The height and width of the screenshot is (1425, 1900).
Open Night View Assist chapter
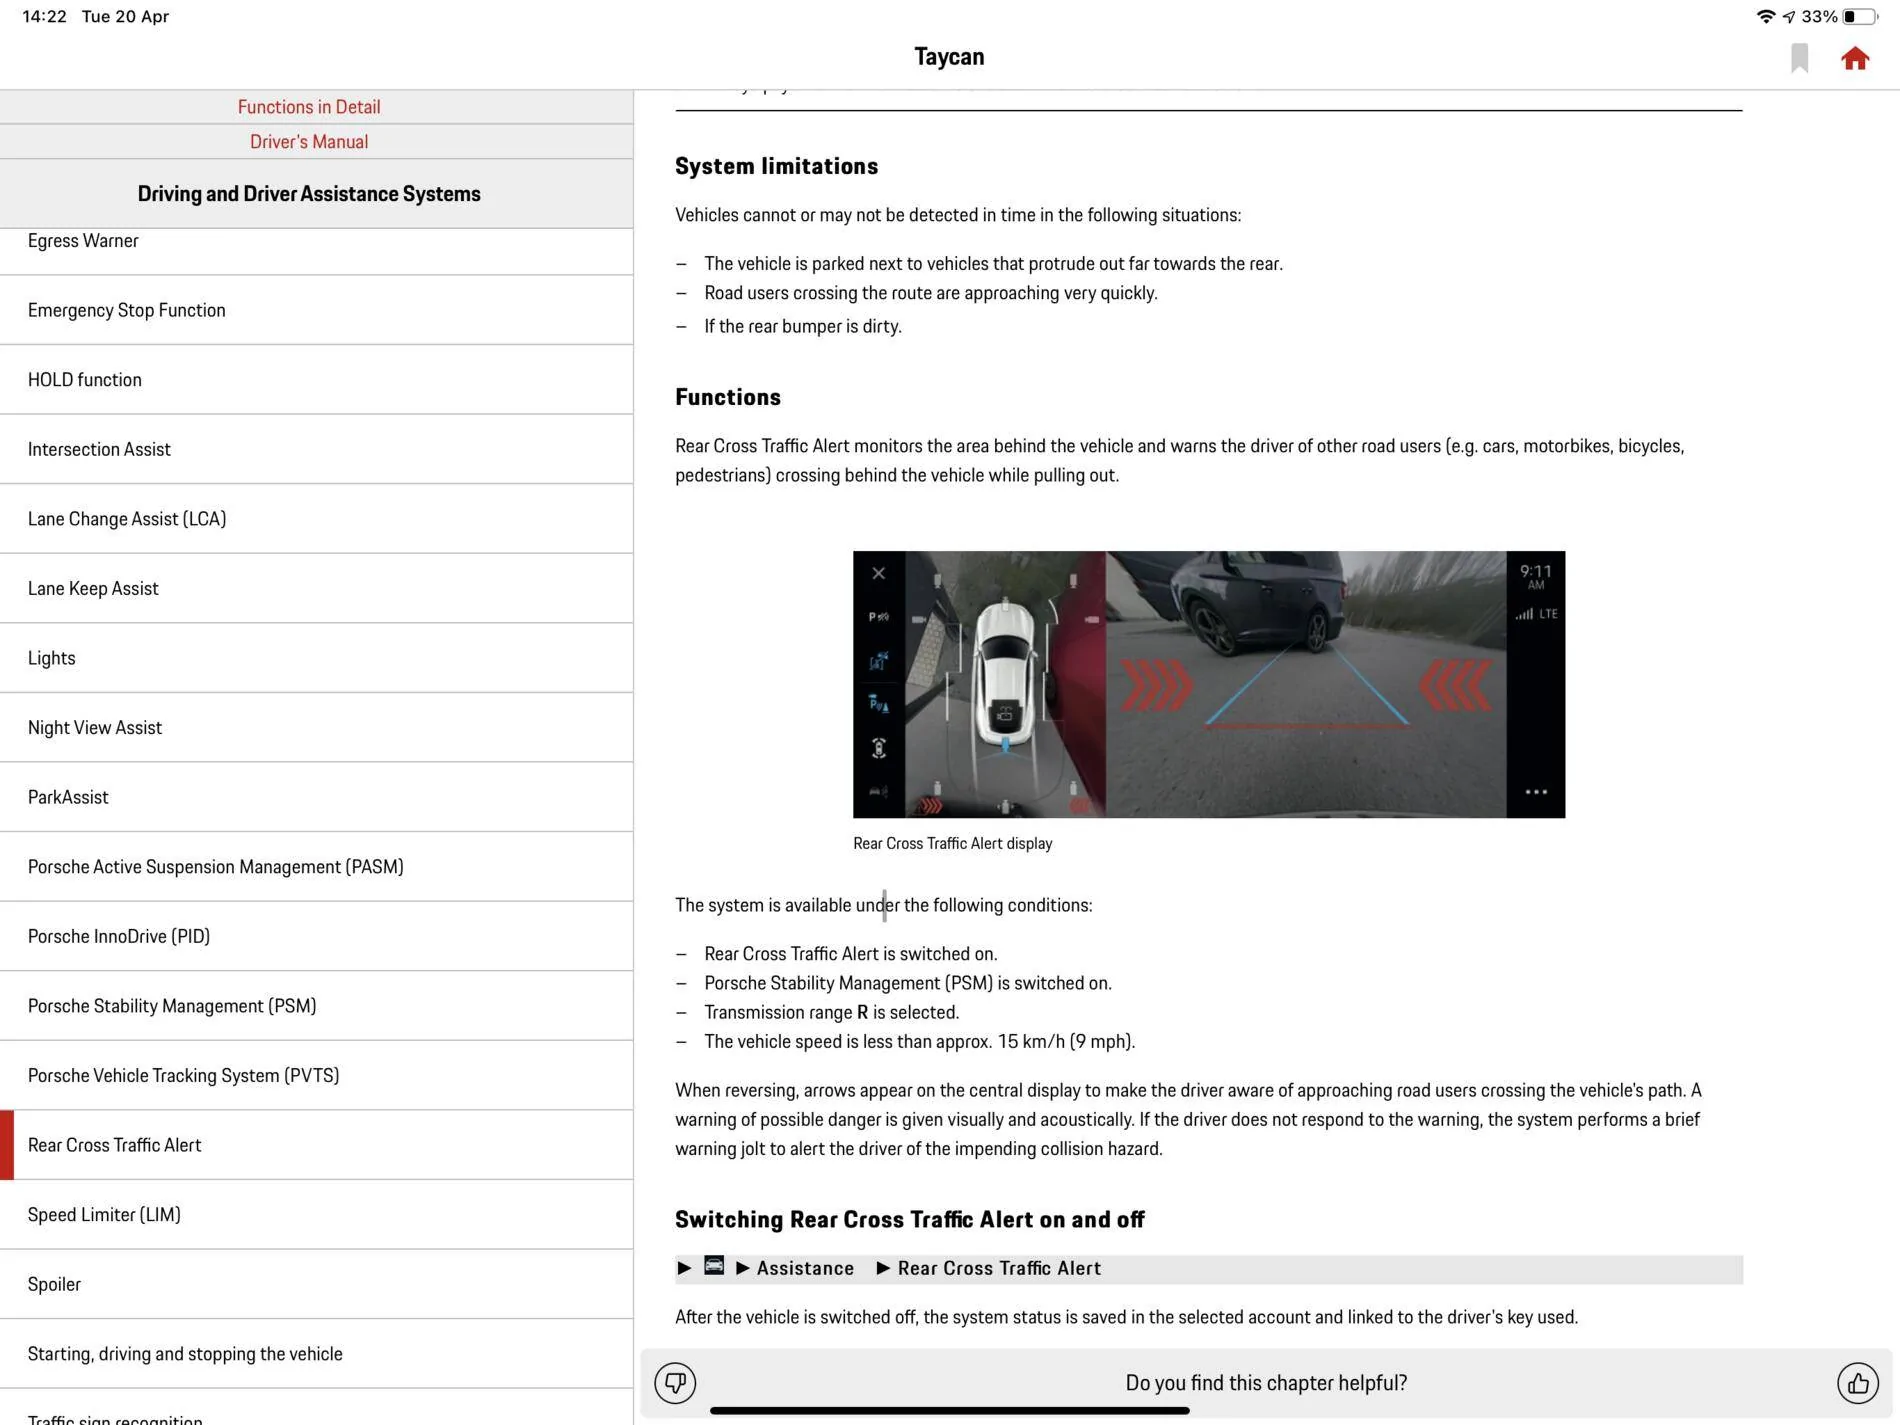(316, 727)
